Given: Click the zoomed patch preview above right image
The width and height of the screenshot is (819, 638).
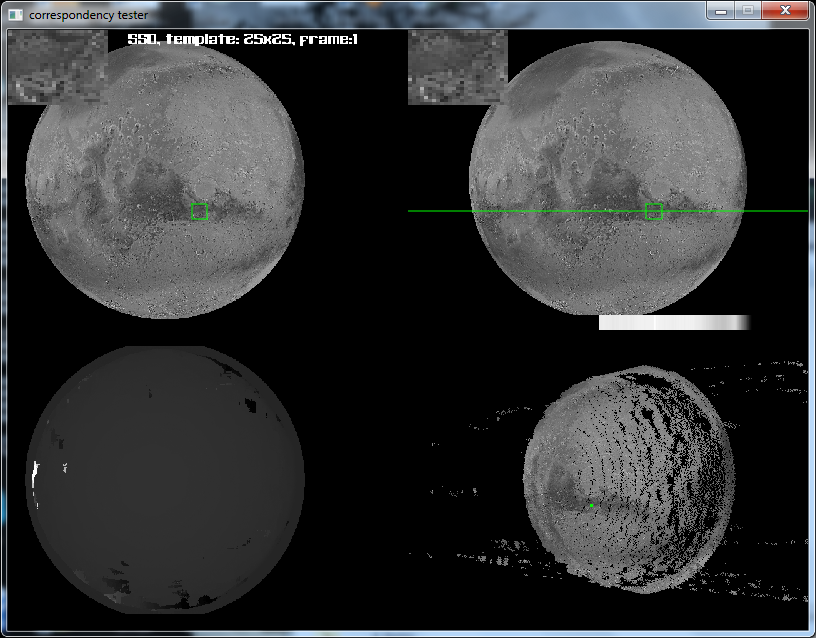Looking at the screenshot, I should click(x=457, y=67).
